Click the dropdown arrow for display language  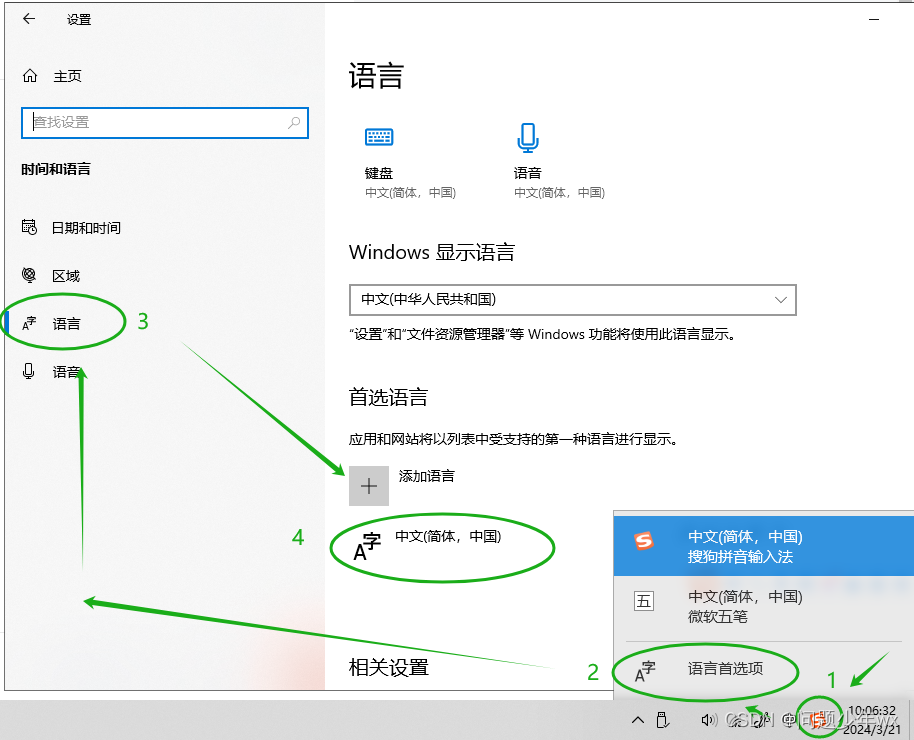(x=781, y=300)
